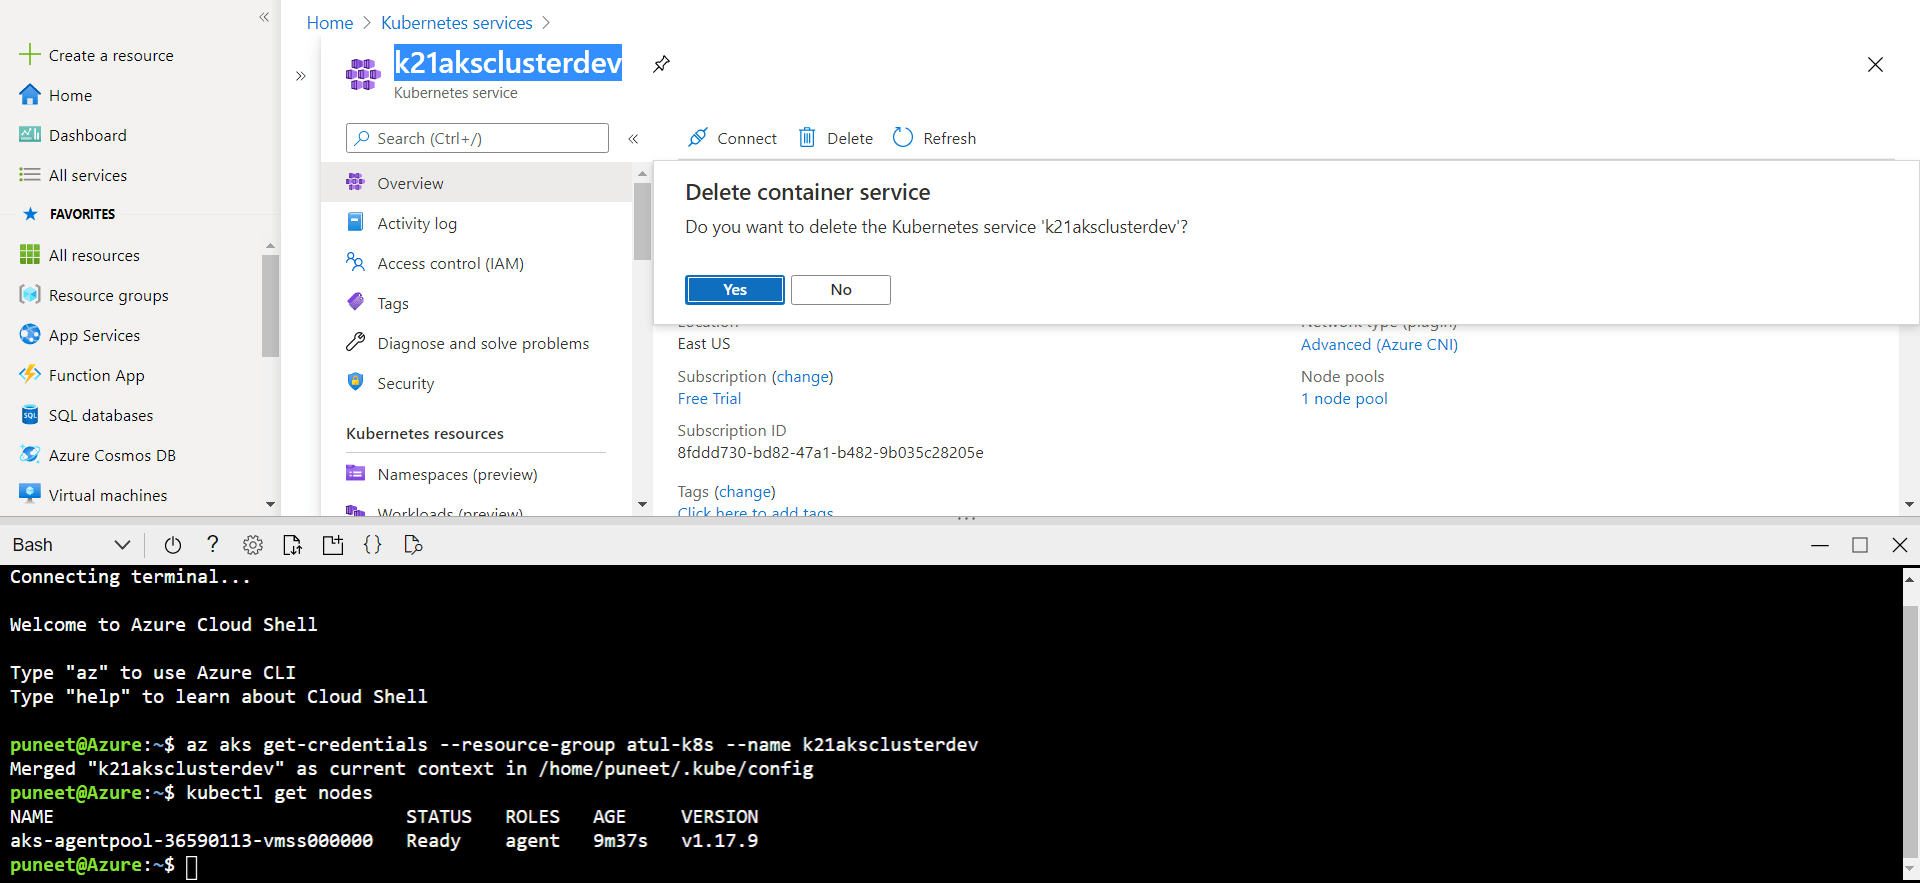Open Cloud Shell upload/download files icon
The image size is (1920, 883).
pyautogui.click(x=292, y=545)
